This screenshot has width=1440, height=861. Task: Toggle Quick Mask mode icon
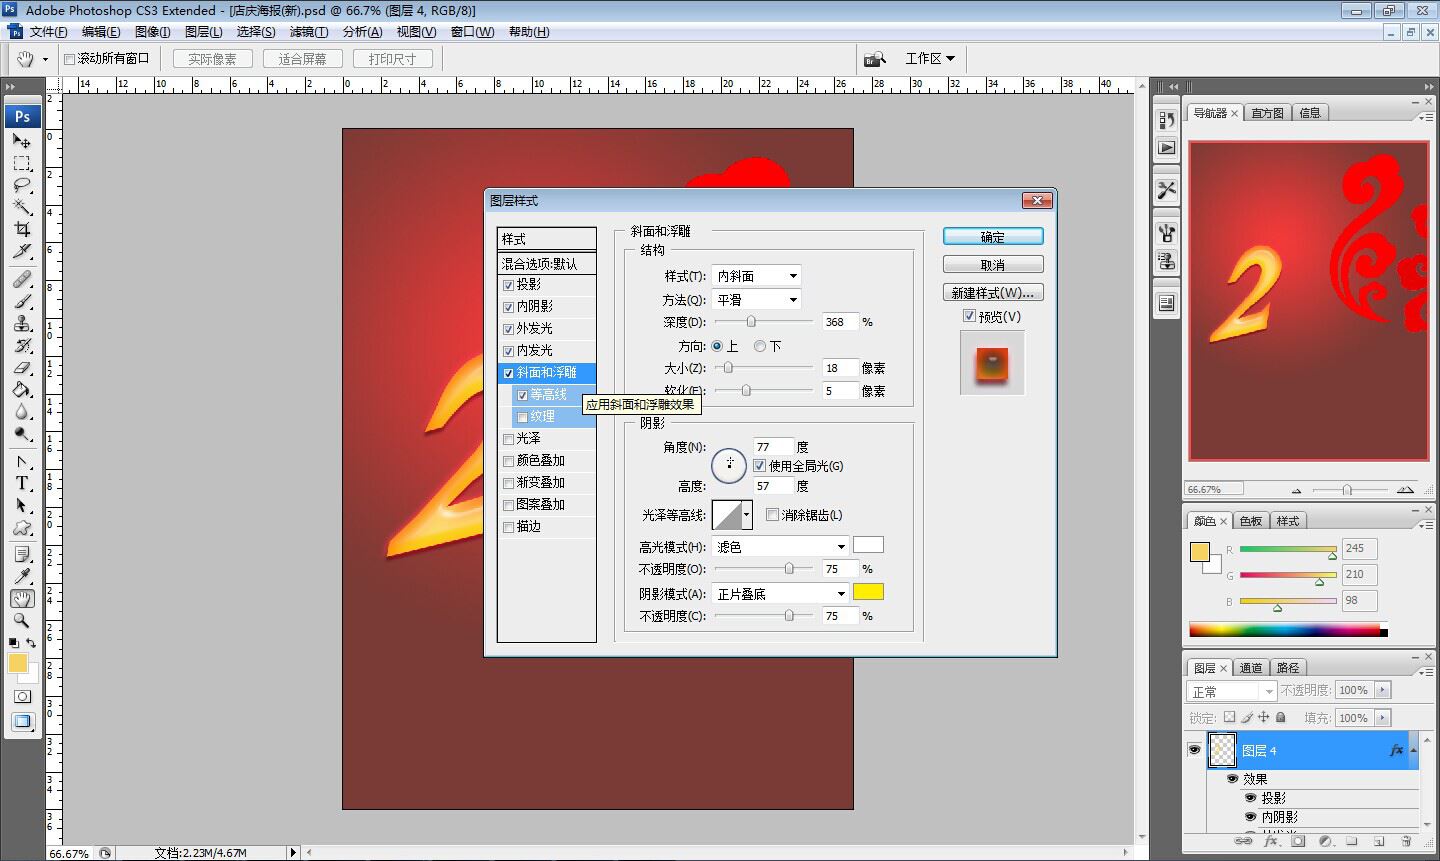click(x=22, y=696)
